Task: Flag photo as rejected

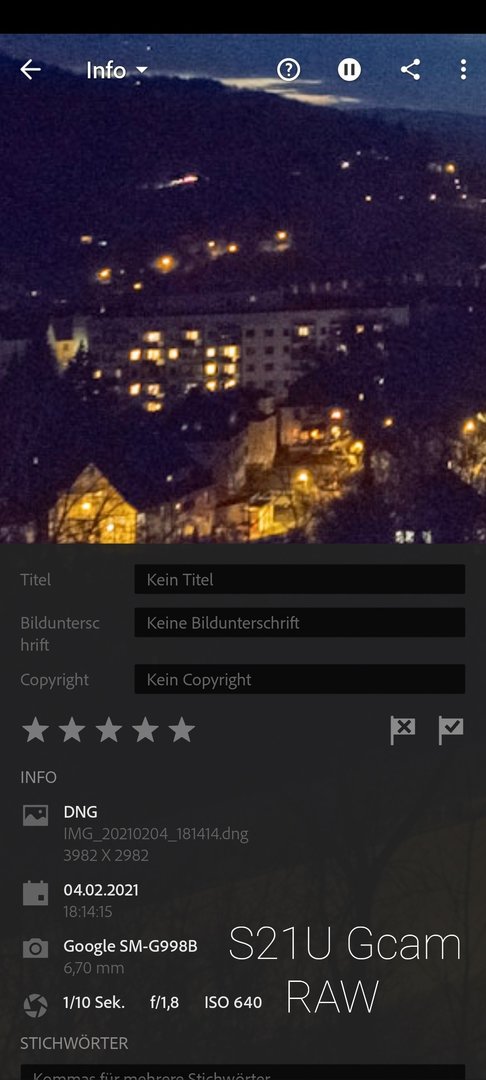Action: pyautogui.click(x=403, y=730)
